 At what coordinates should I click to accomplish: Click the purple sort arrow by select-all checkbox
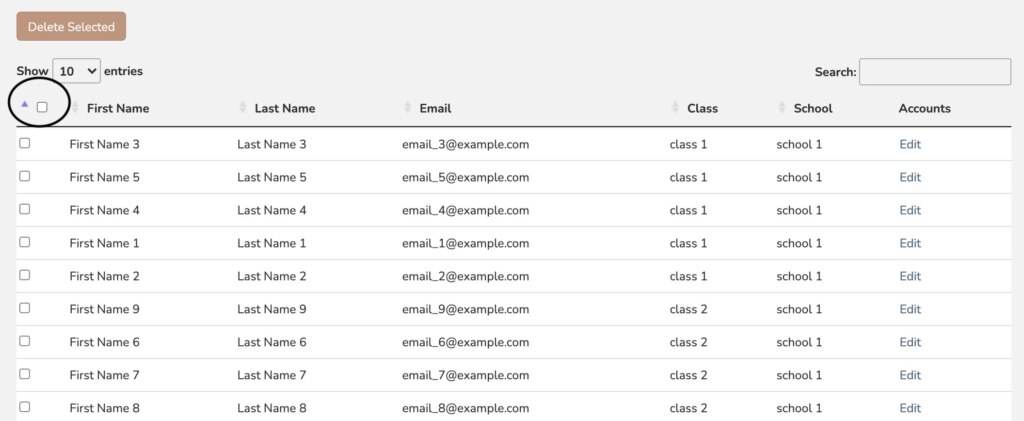(25, 103)
